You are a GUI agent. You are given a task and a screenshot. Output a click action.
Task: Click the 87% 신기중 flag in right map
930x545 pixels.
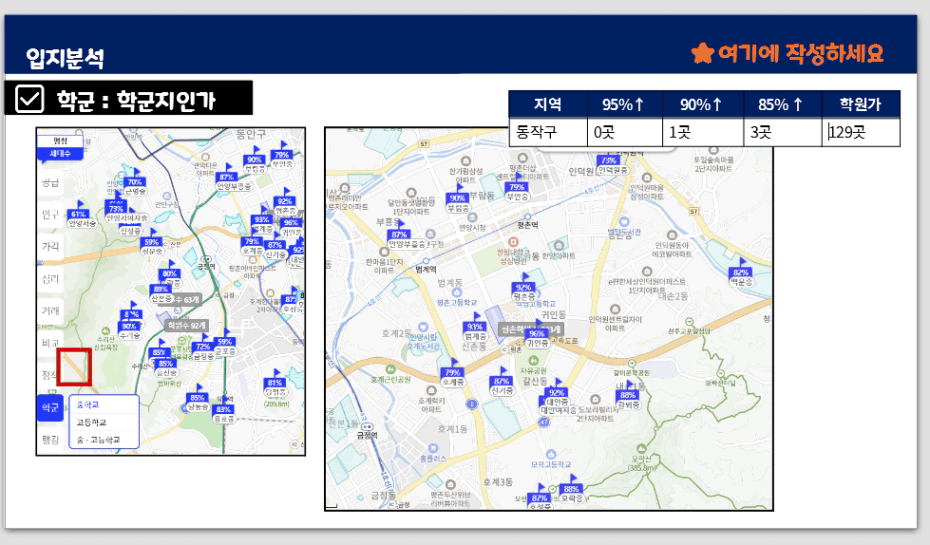coord(502,383)
